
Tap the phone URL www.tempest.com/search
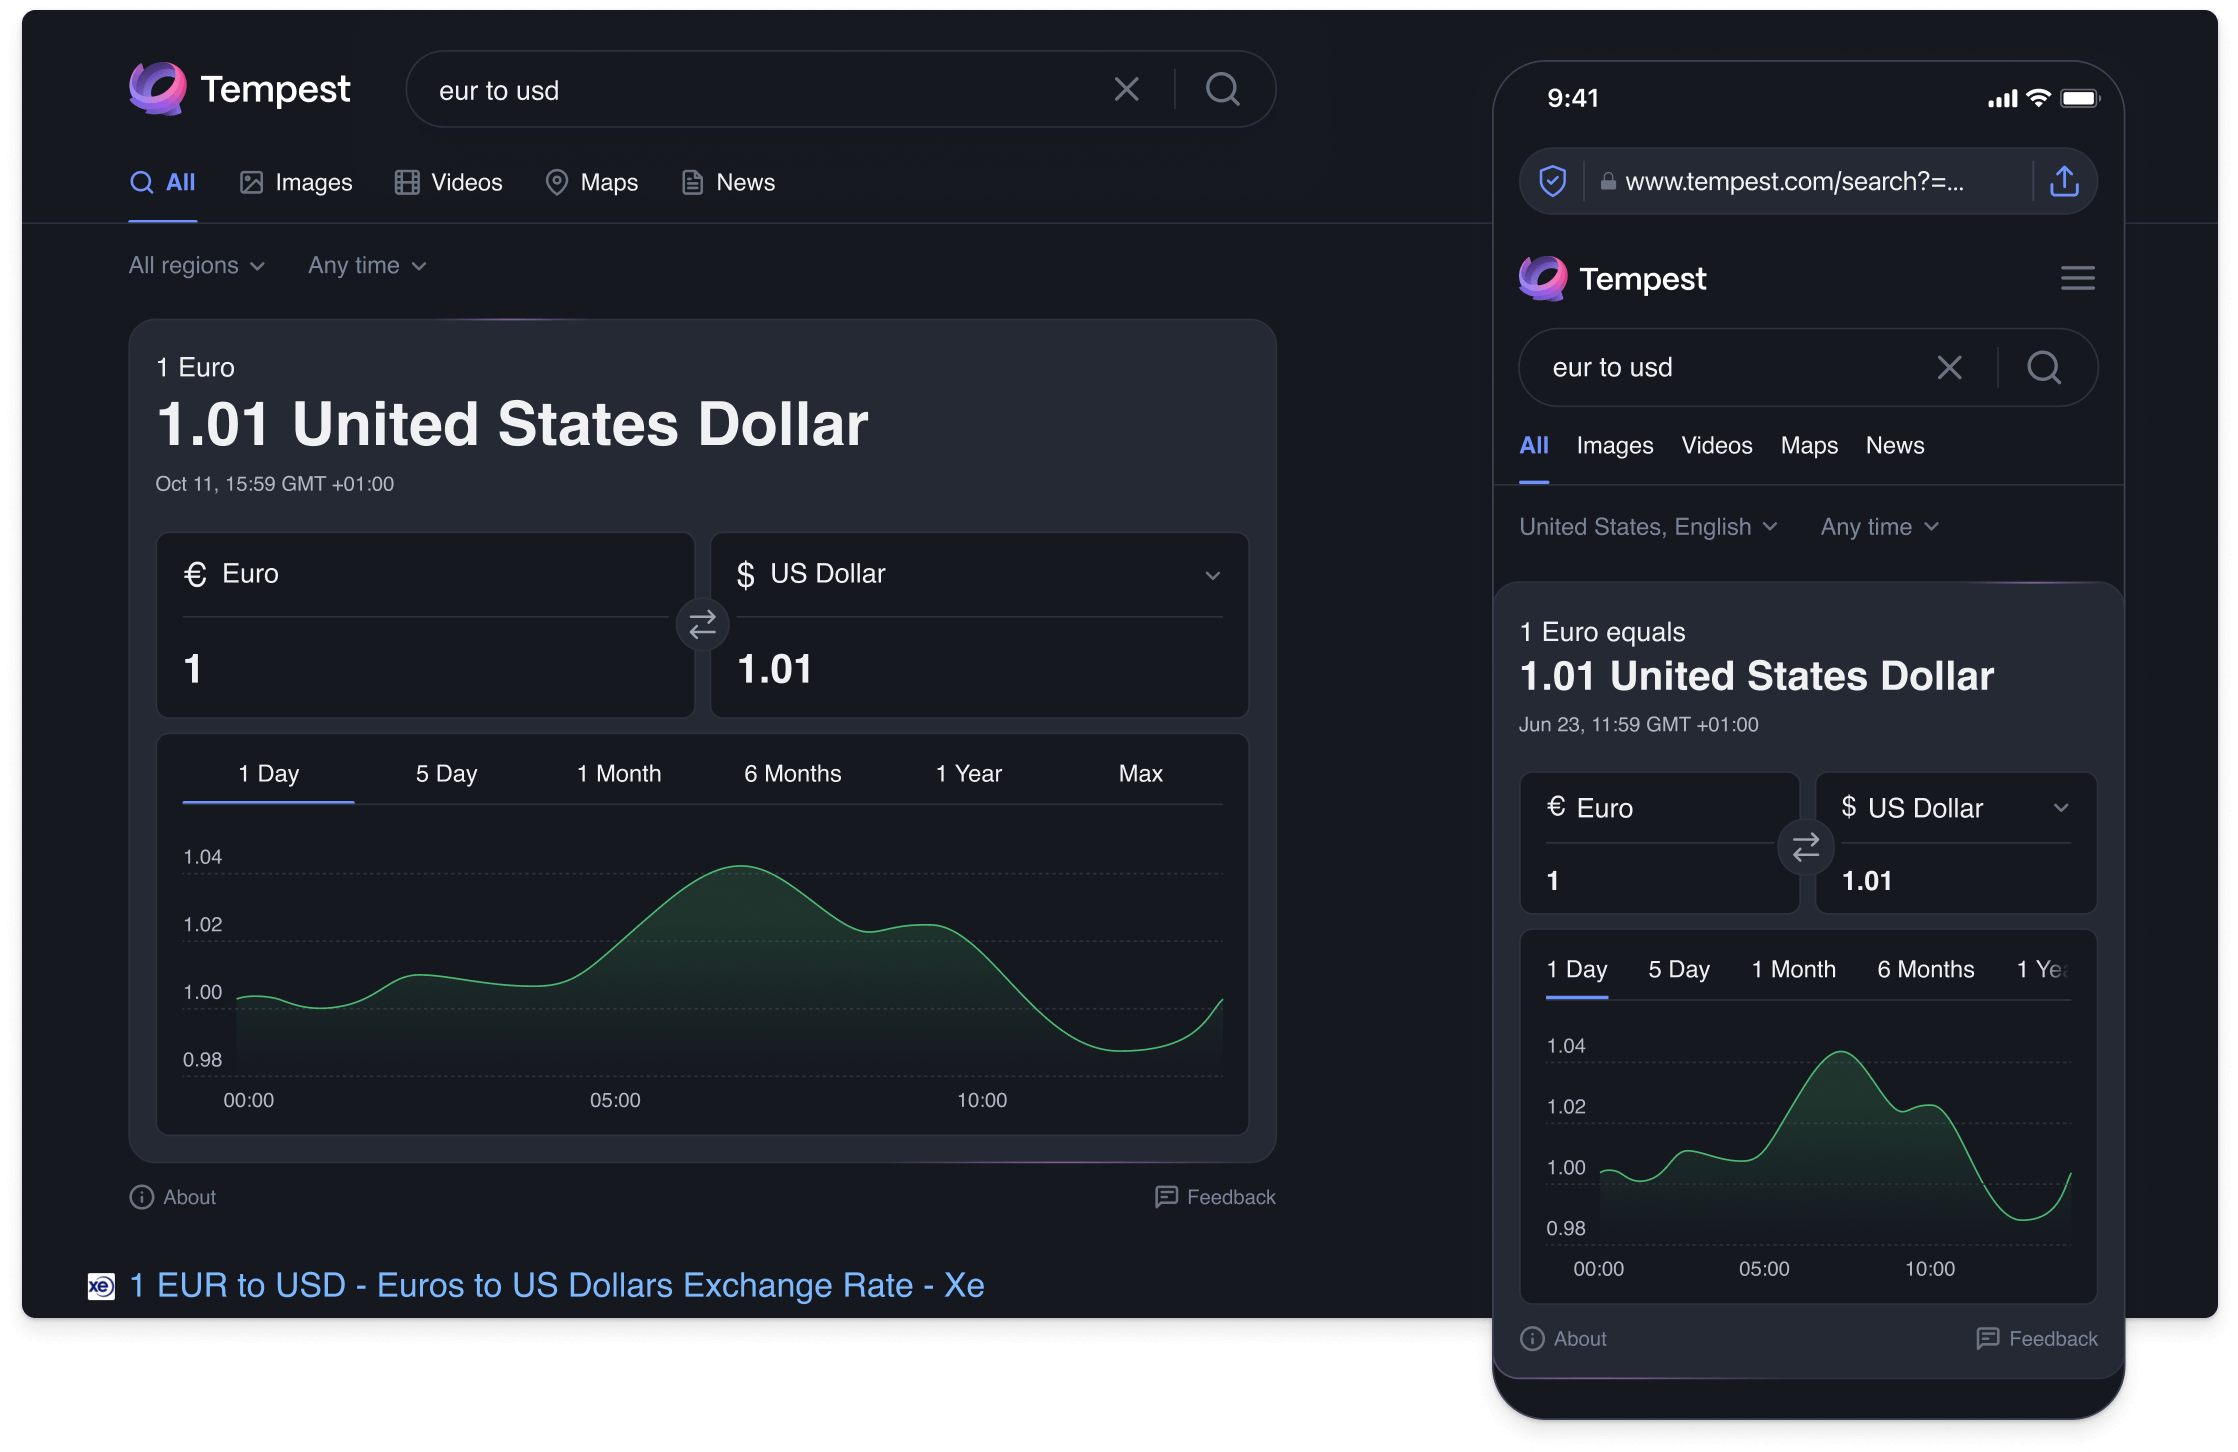click(x=1794, y=181)
